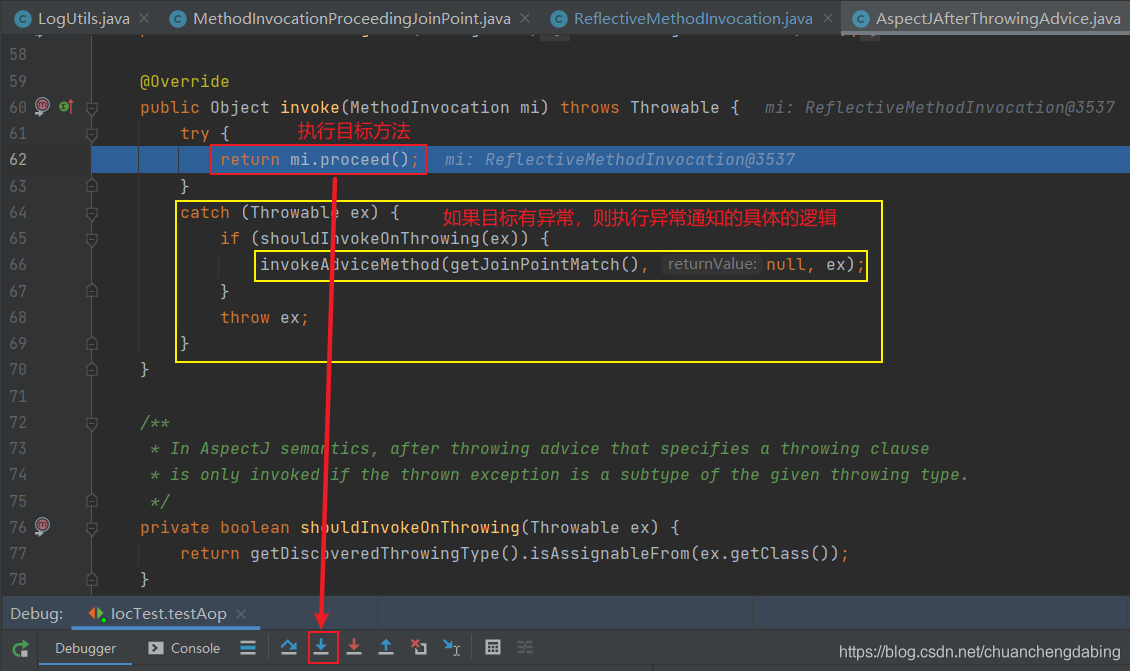Collapse the try block fold on line 61

[x=92, y=134]
